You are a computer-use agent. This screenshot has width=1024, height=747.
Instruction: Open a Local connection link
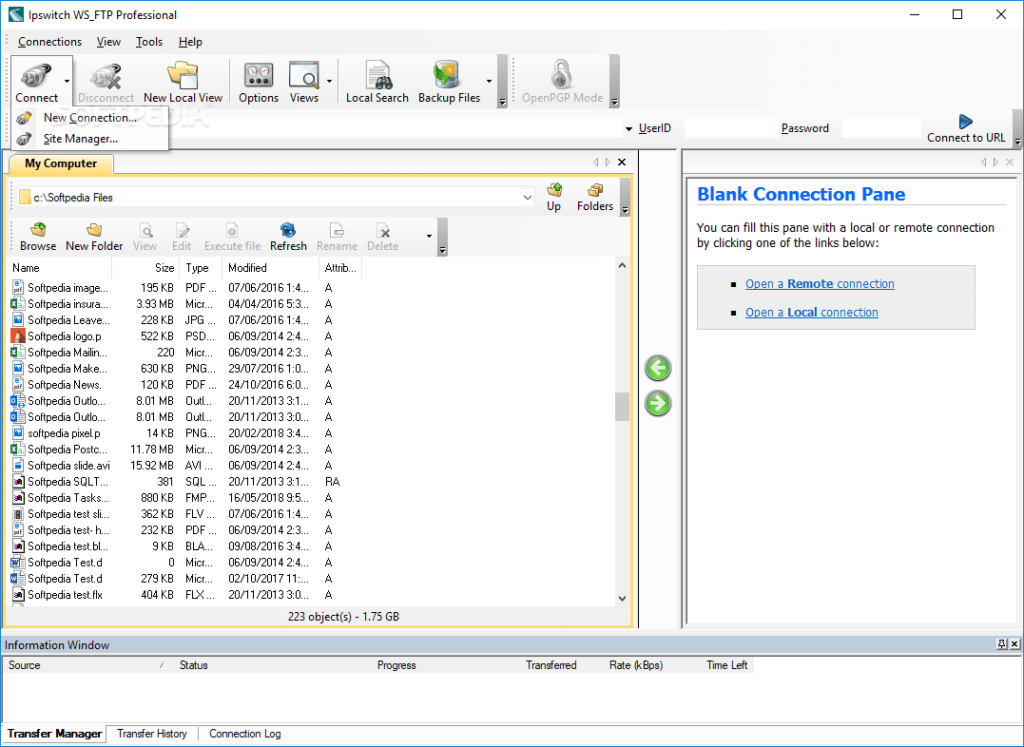click(x=811, y=313)
